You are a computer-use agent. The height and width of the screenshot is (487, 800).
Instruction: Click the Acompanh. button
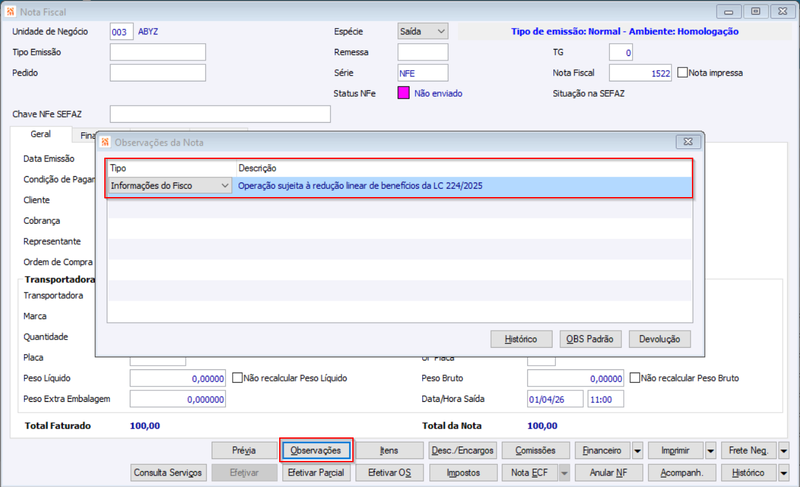click(x=682, y=473)
